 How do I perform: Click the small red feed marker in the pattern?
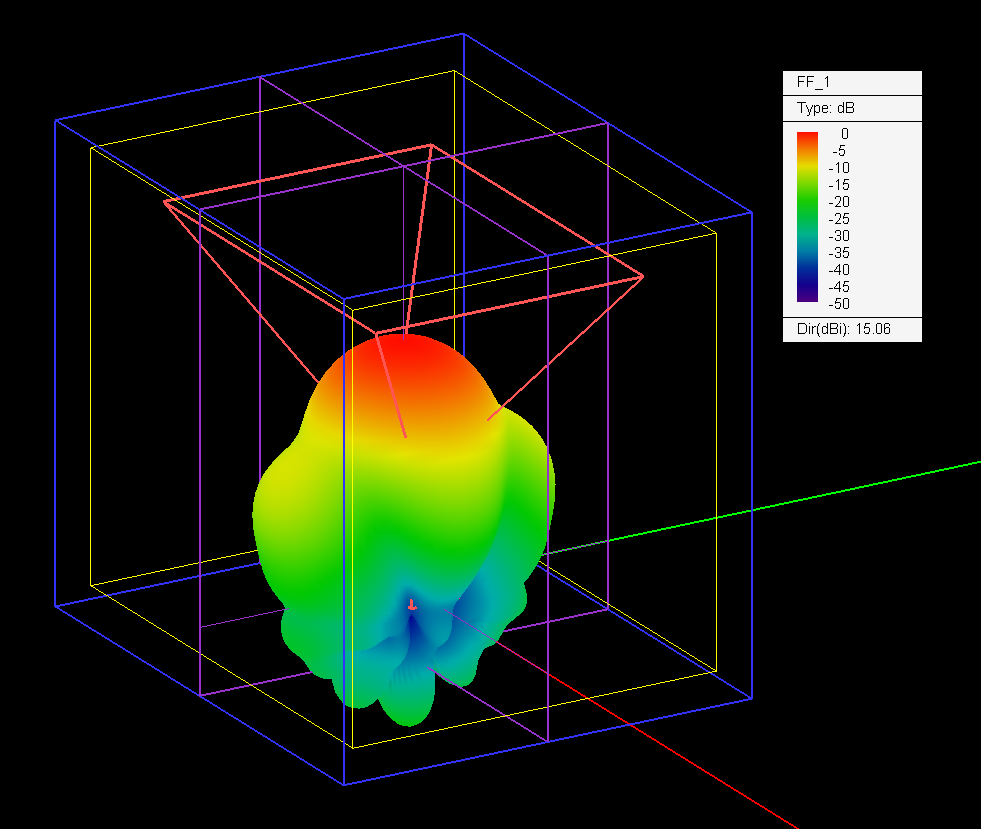[x=411, y=605]
